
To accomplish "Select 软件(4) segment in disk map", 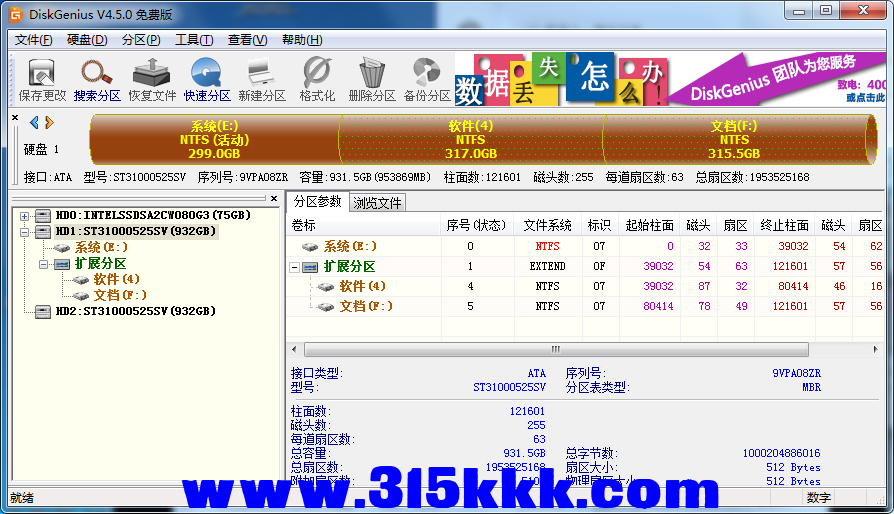I will (x=470, y=140).
